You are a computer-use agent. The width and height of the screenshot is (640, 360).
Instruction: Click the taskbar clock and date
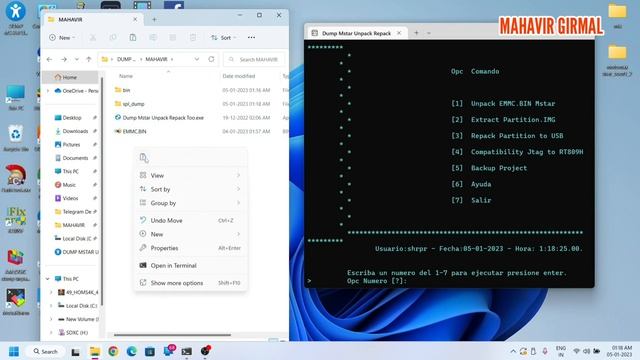point(619,351)
